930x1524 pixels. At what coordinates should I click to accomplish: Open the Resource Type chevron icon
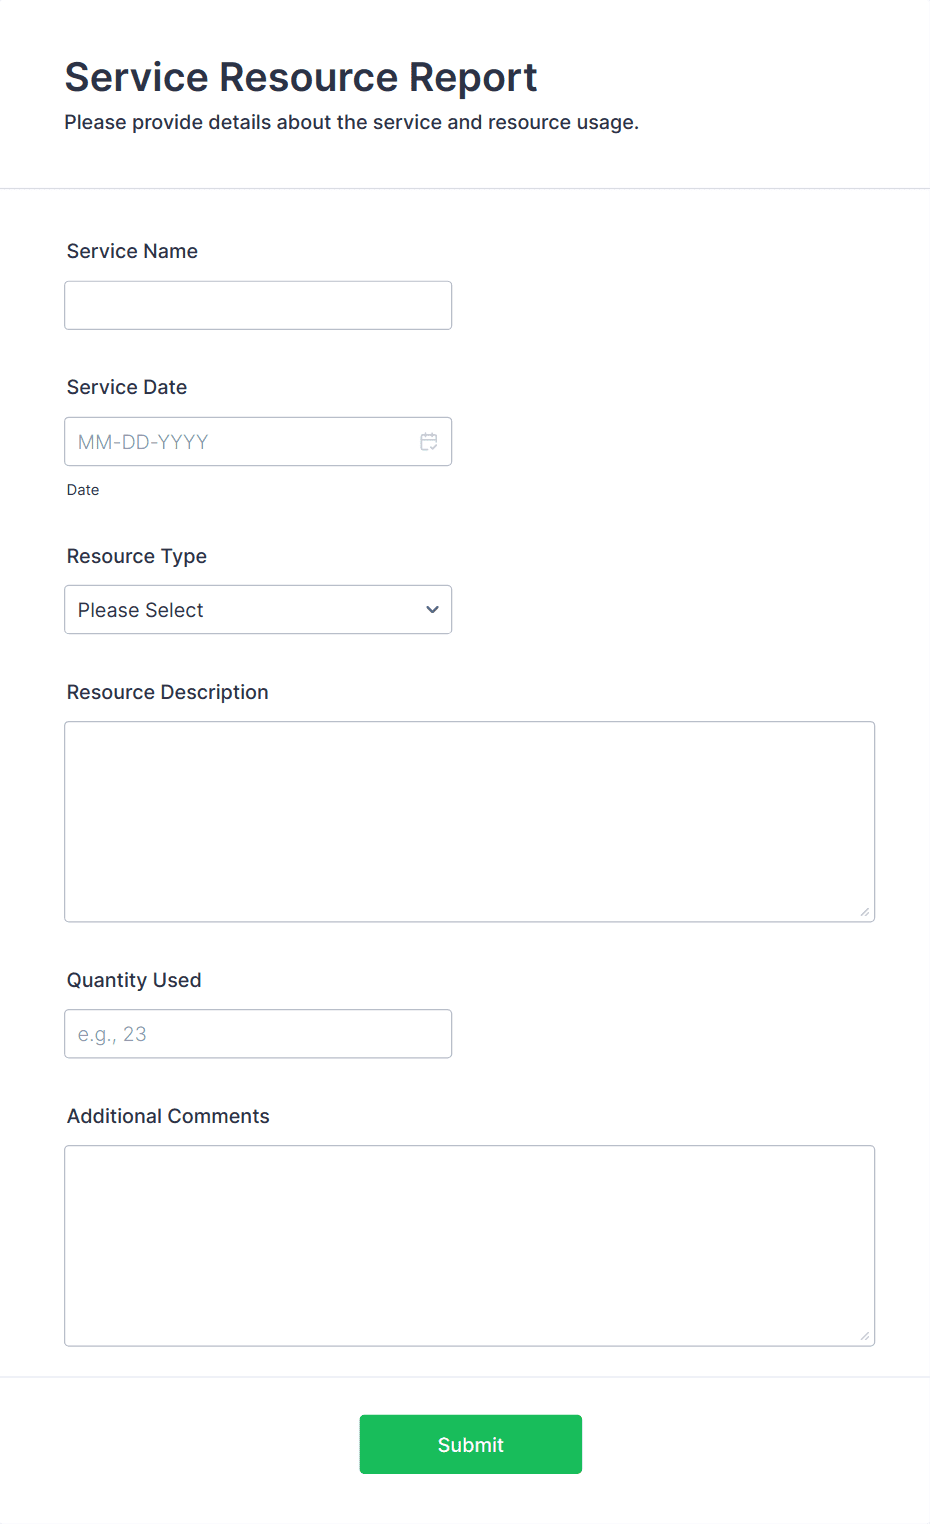[x=432, y=609]
